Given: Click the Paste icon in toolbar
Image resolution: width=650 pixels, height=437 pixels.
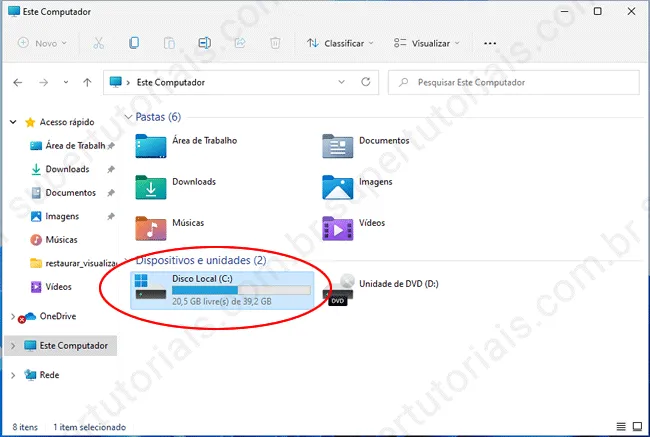Looking at the screenshot, I should click(x=169, y=43).
